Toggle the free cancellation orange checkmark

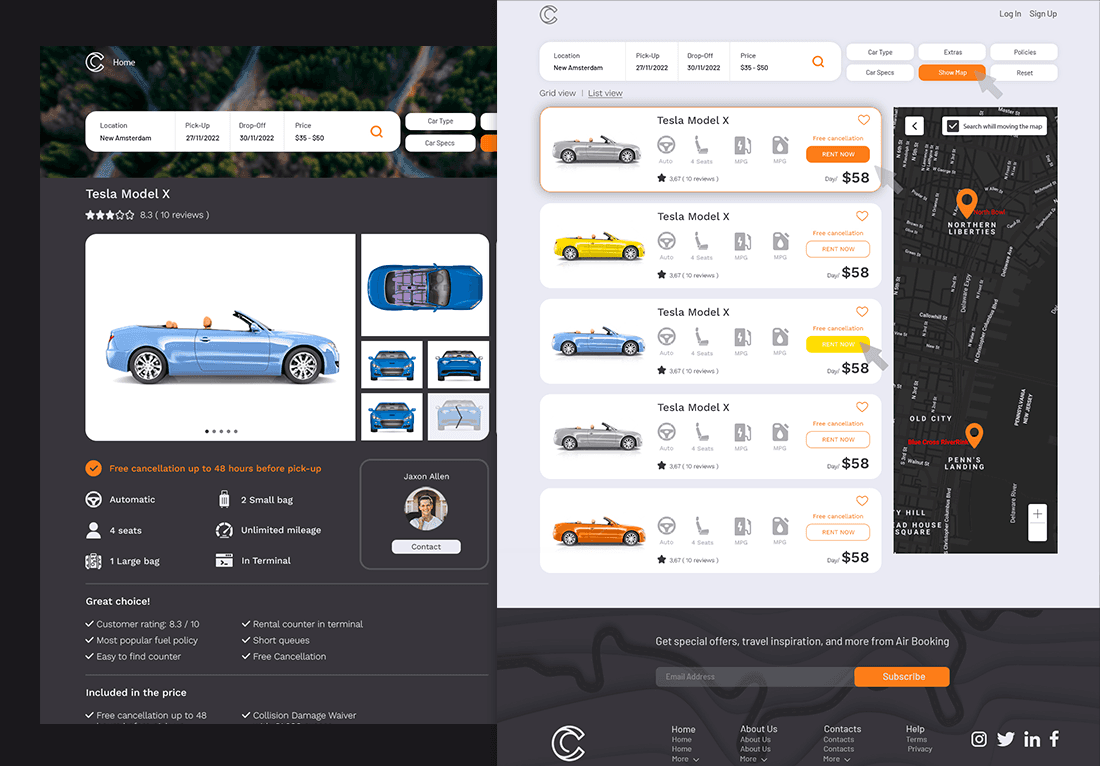tap(93, 468)
